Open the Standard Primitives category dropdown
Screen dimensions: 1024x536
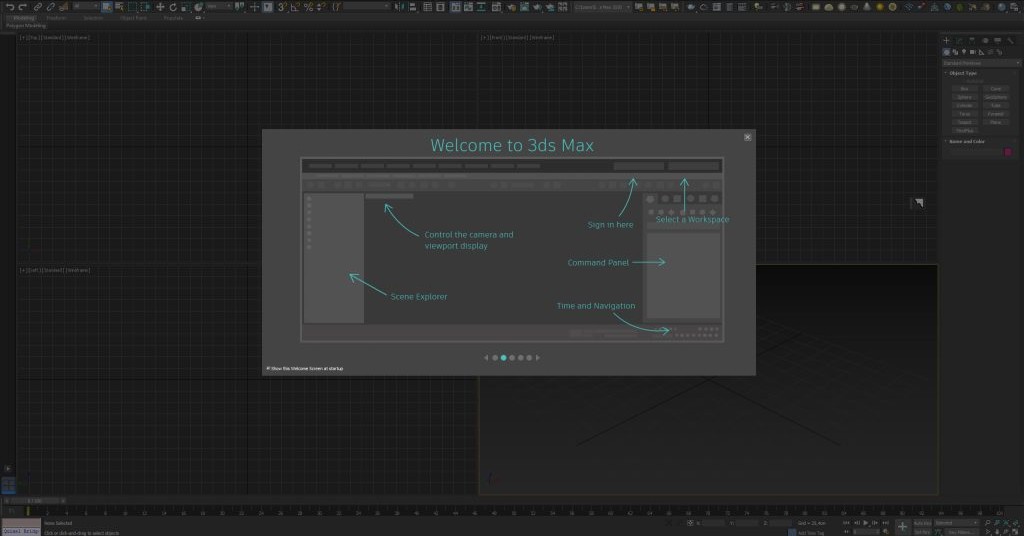(x=981, y=63)
